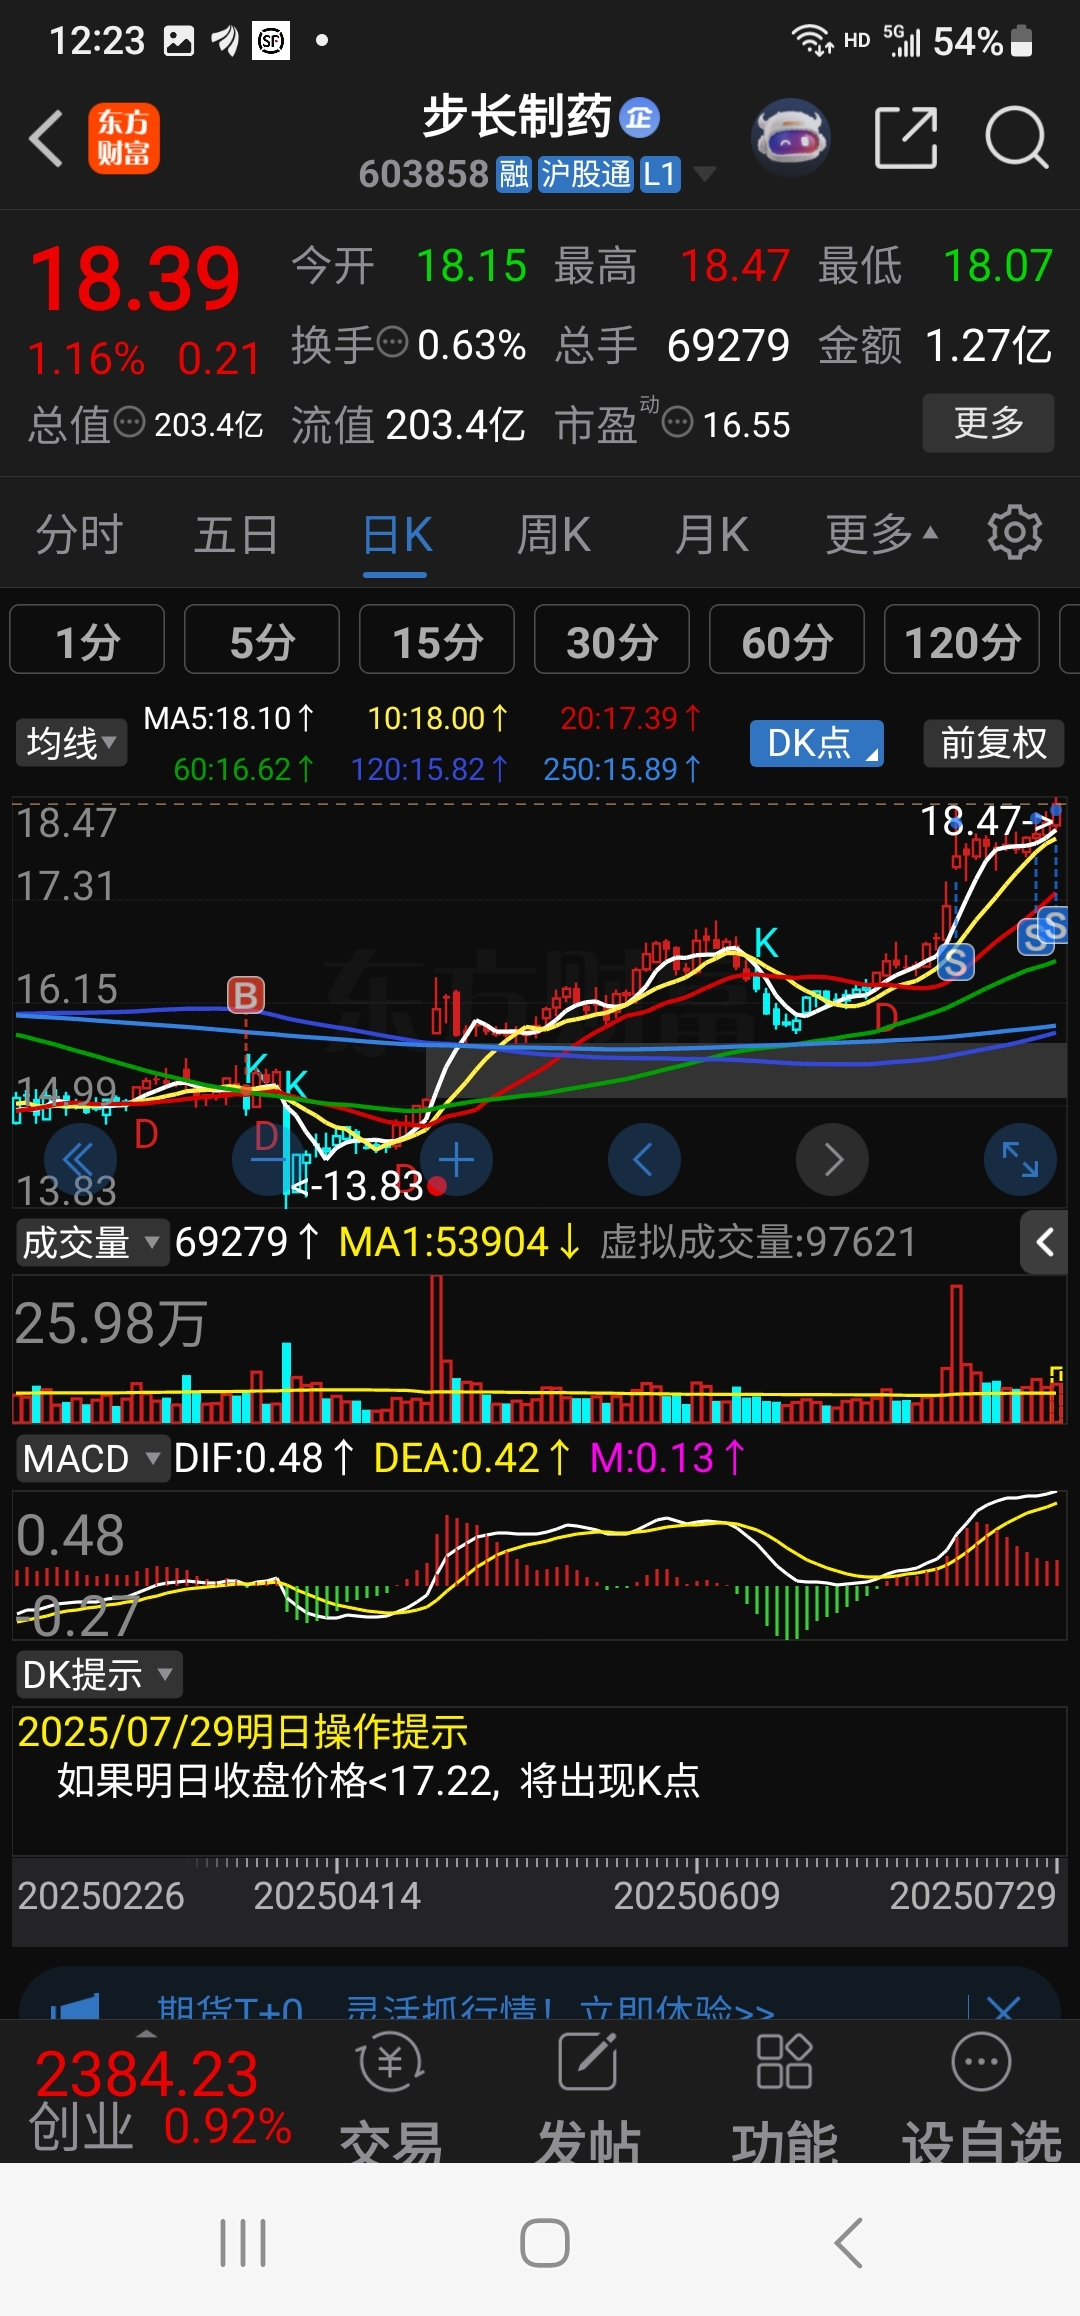The width and height of the screenshot is (1080, 2316).
Task: Tap the blue 正 verified badge
Action: (x=639, y=118)
